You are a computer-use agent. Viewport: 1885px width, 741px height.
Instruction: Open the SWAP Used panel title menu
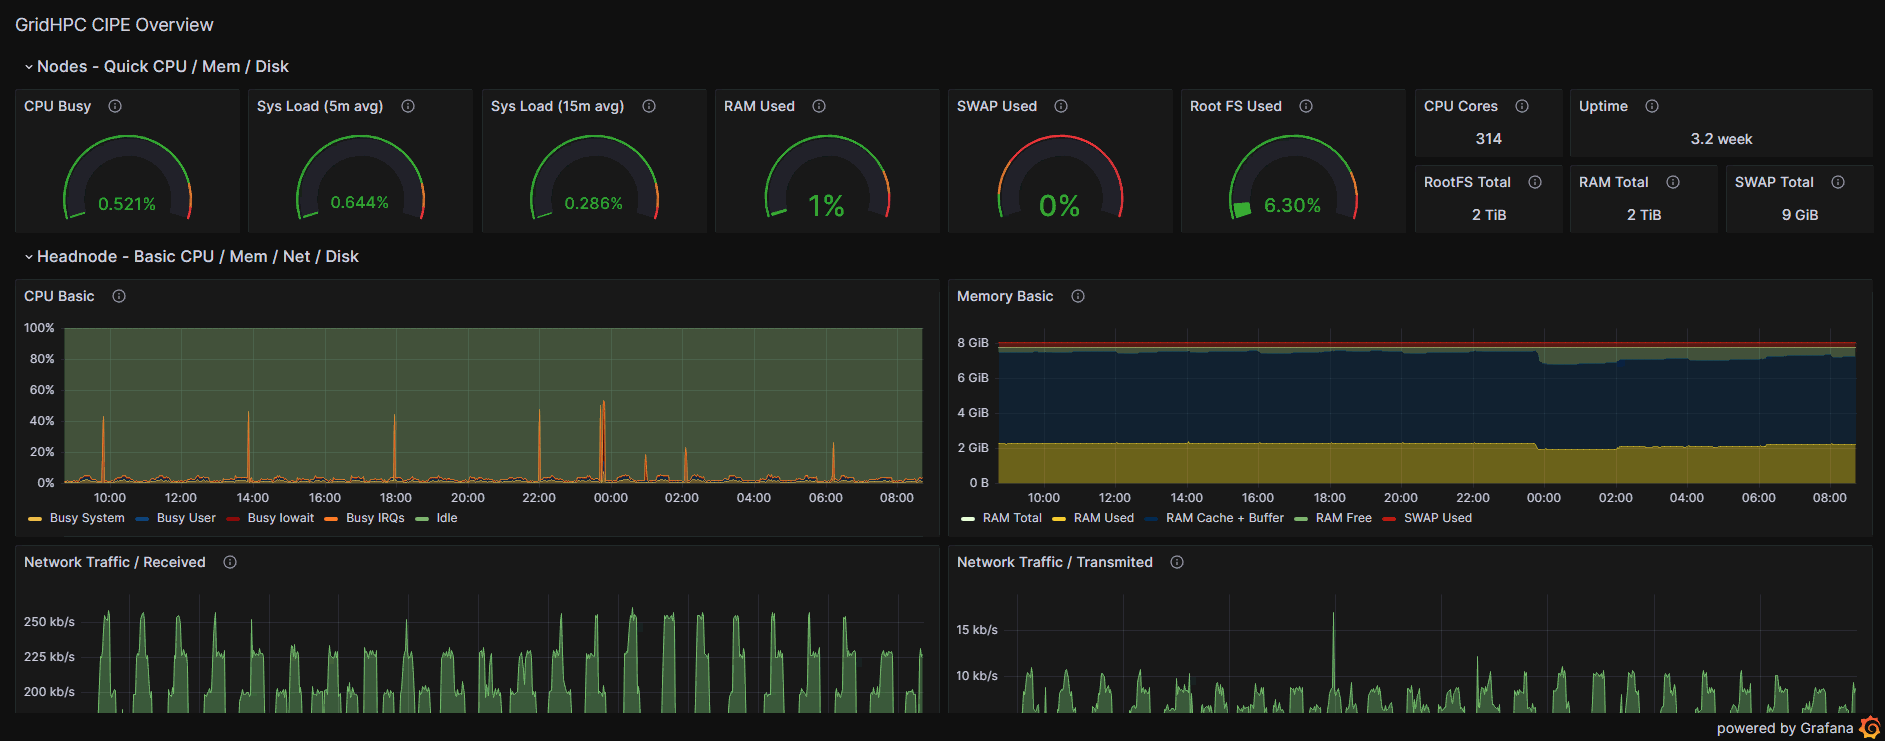click(997, 106)
